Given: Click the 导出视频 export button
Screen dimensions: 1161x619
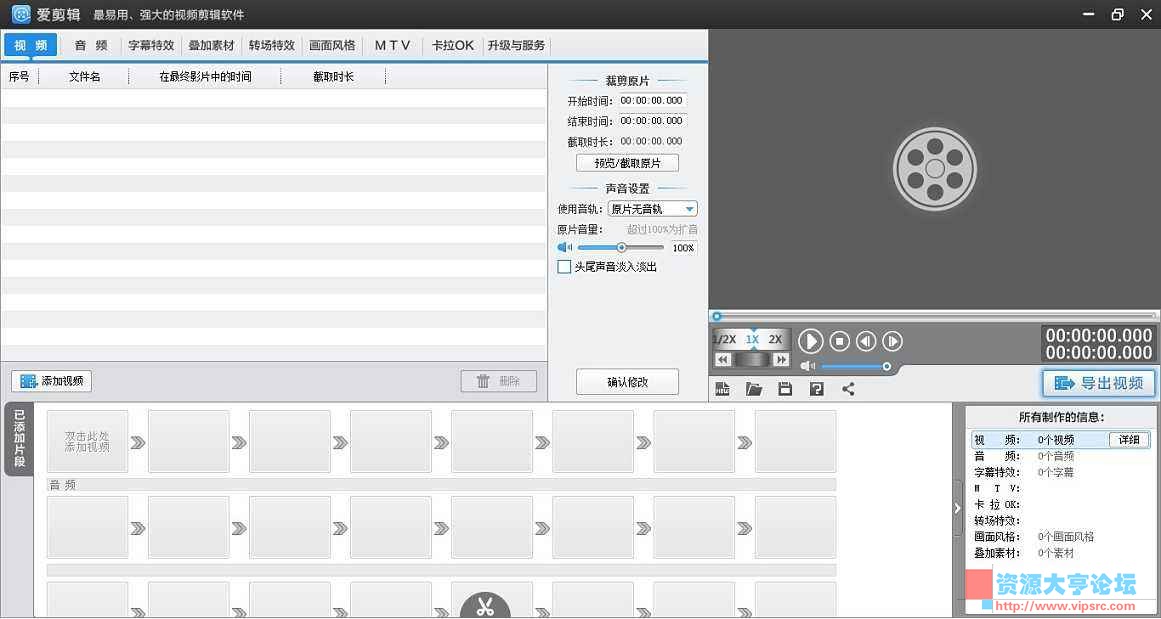Looking at the screenshot, I should (1099, 383).
